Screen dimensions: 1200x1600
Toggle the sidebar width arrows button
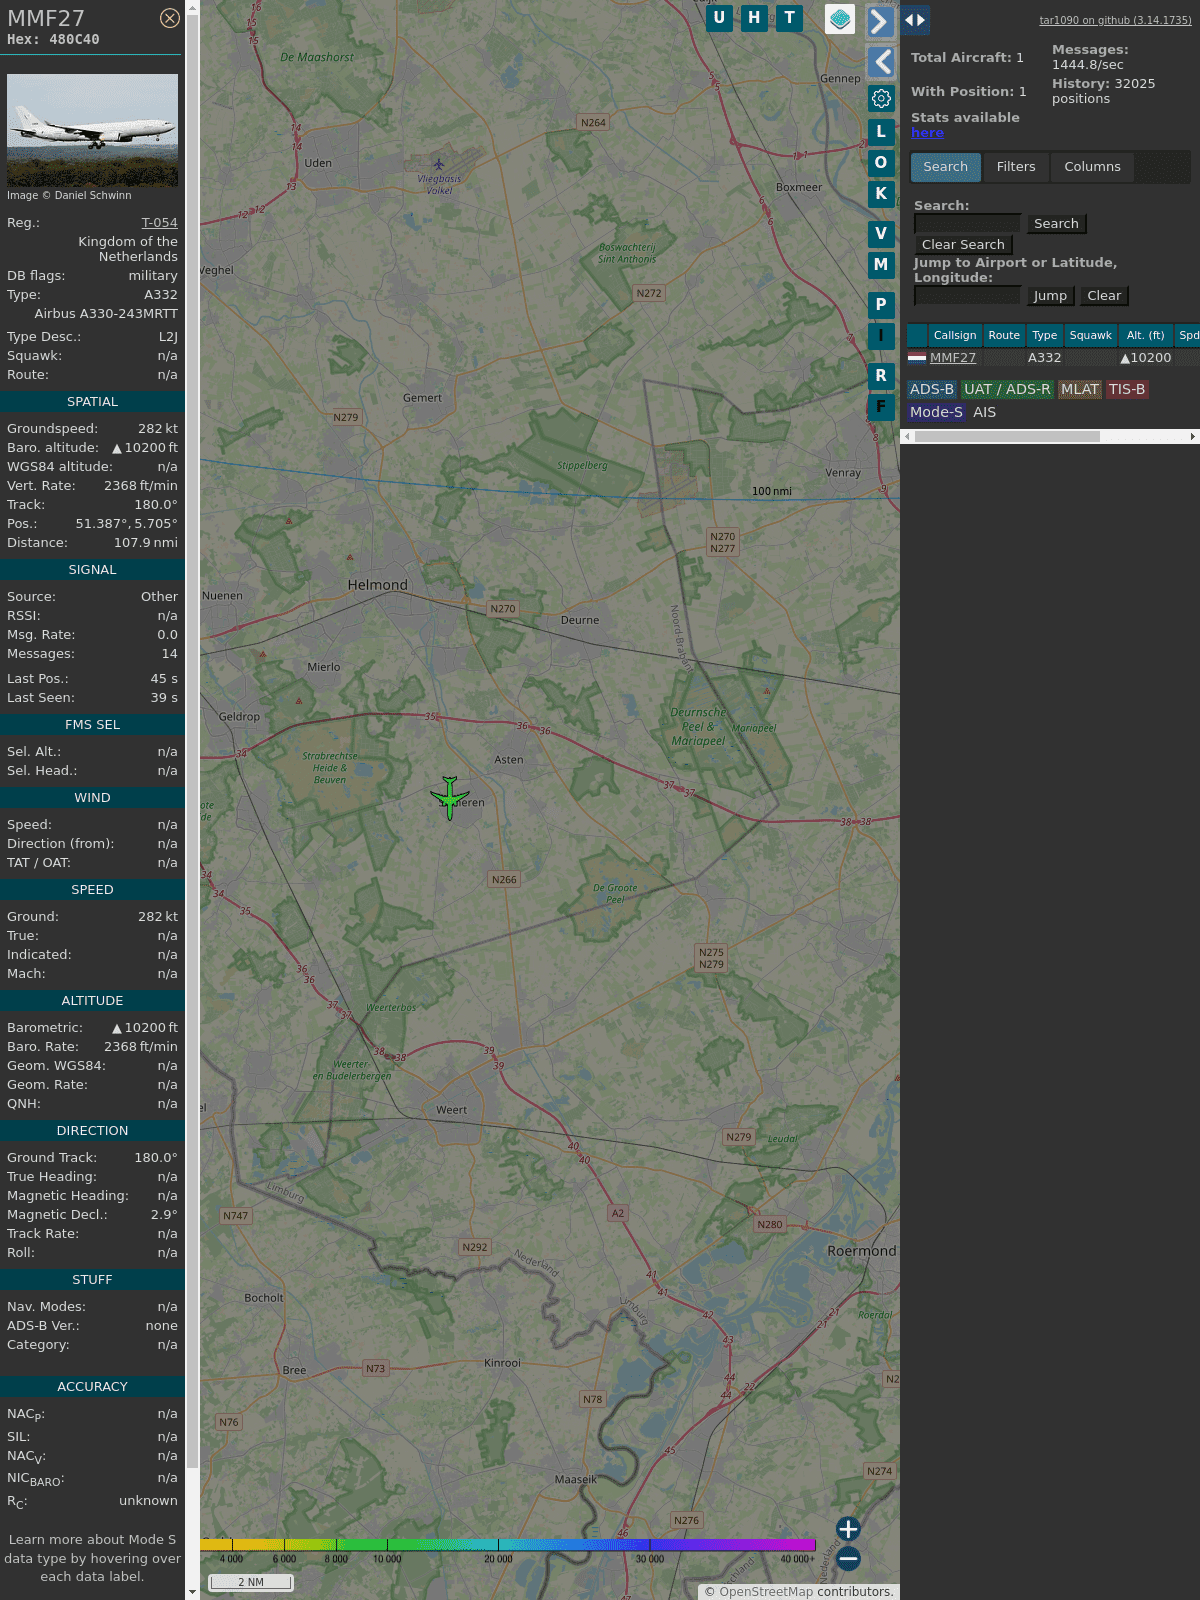(915, 20)
